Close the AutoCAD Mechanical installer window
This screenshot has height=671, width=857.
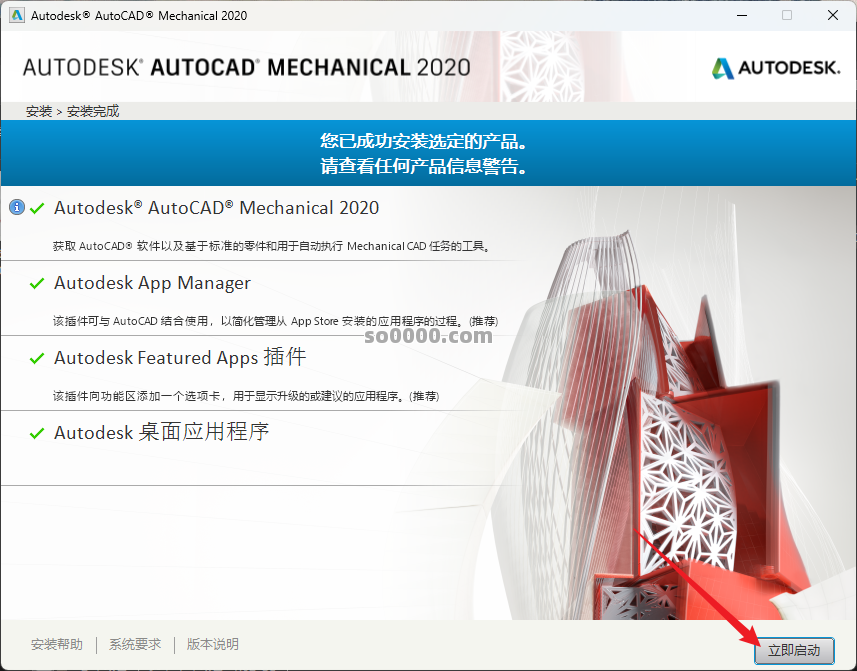pyautogui.click(x=831, y=16)
